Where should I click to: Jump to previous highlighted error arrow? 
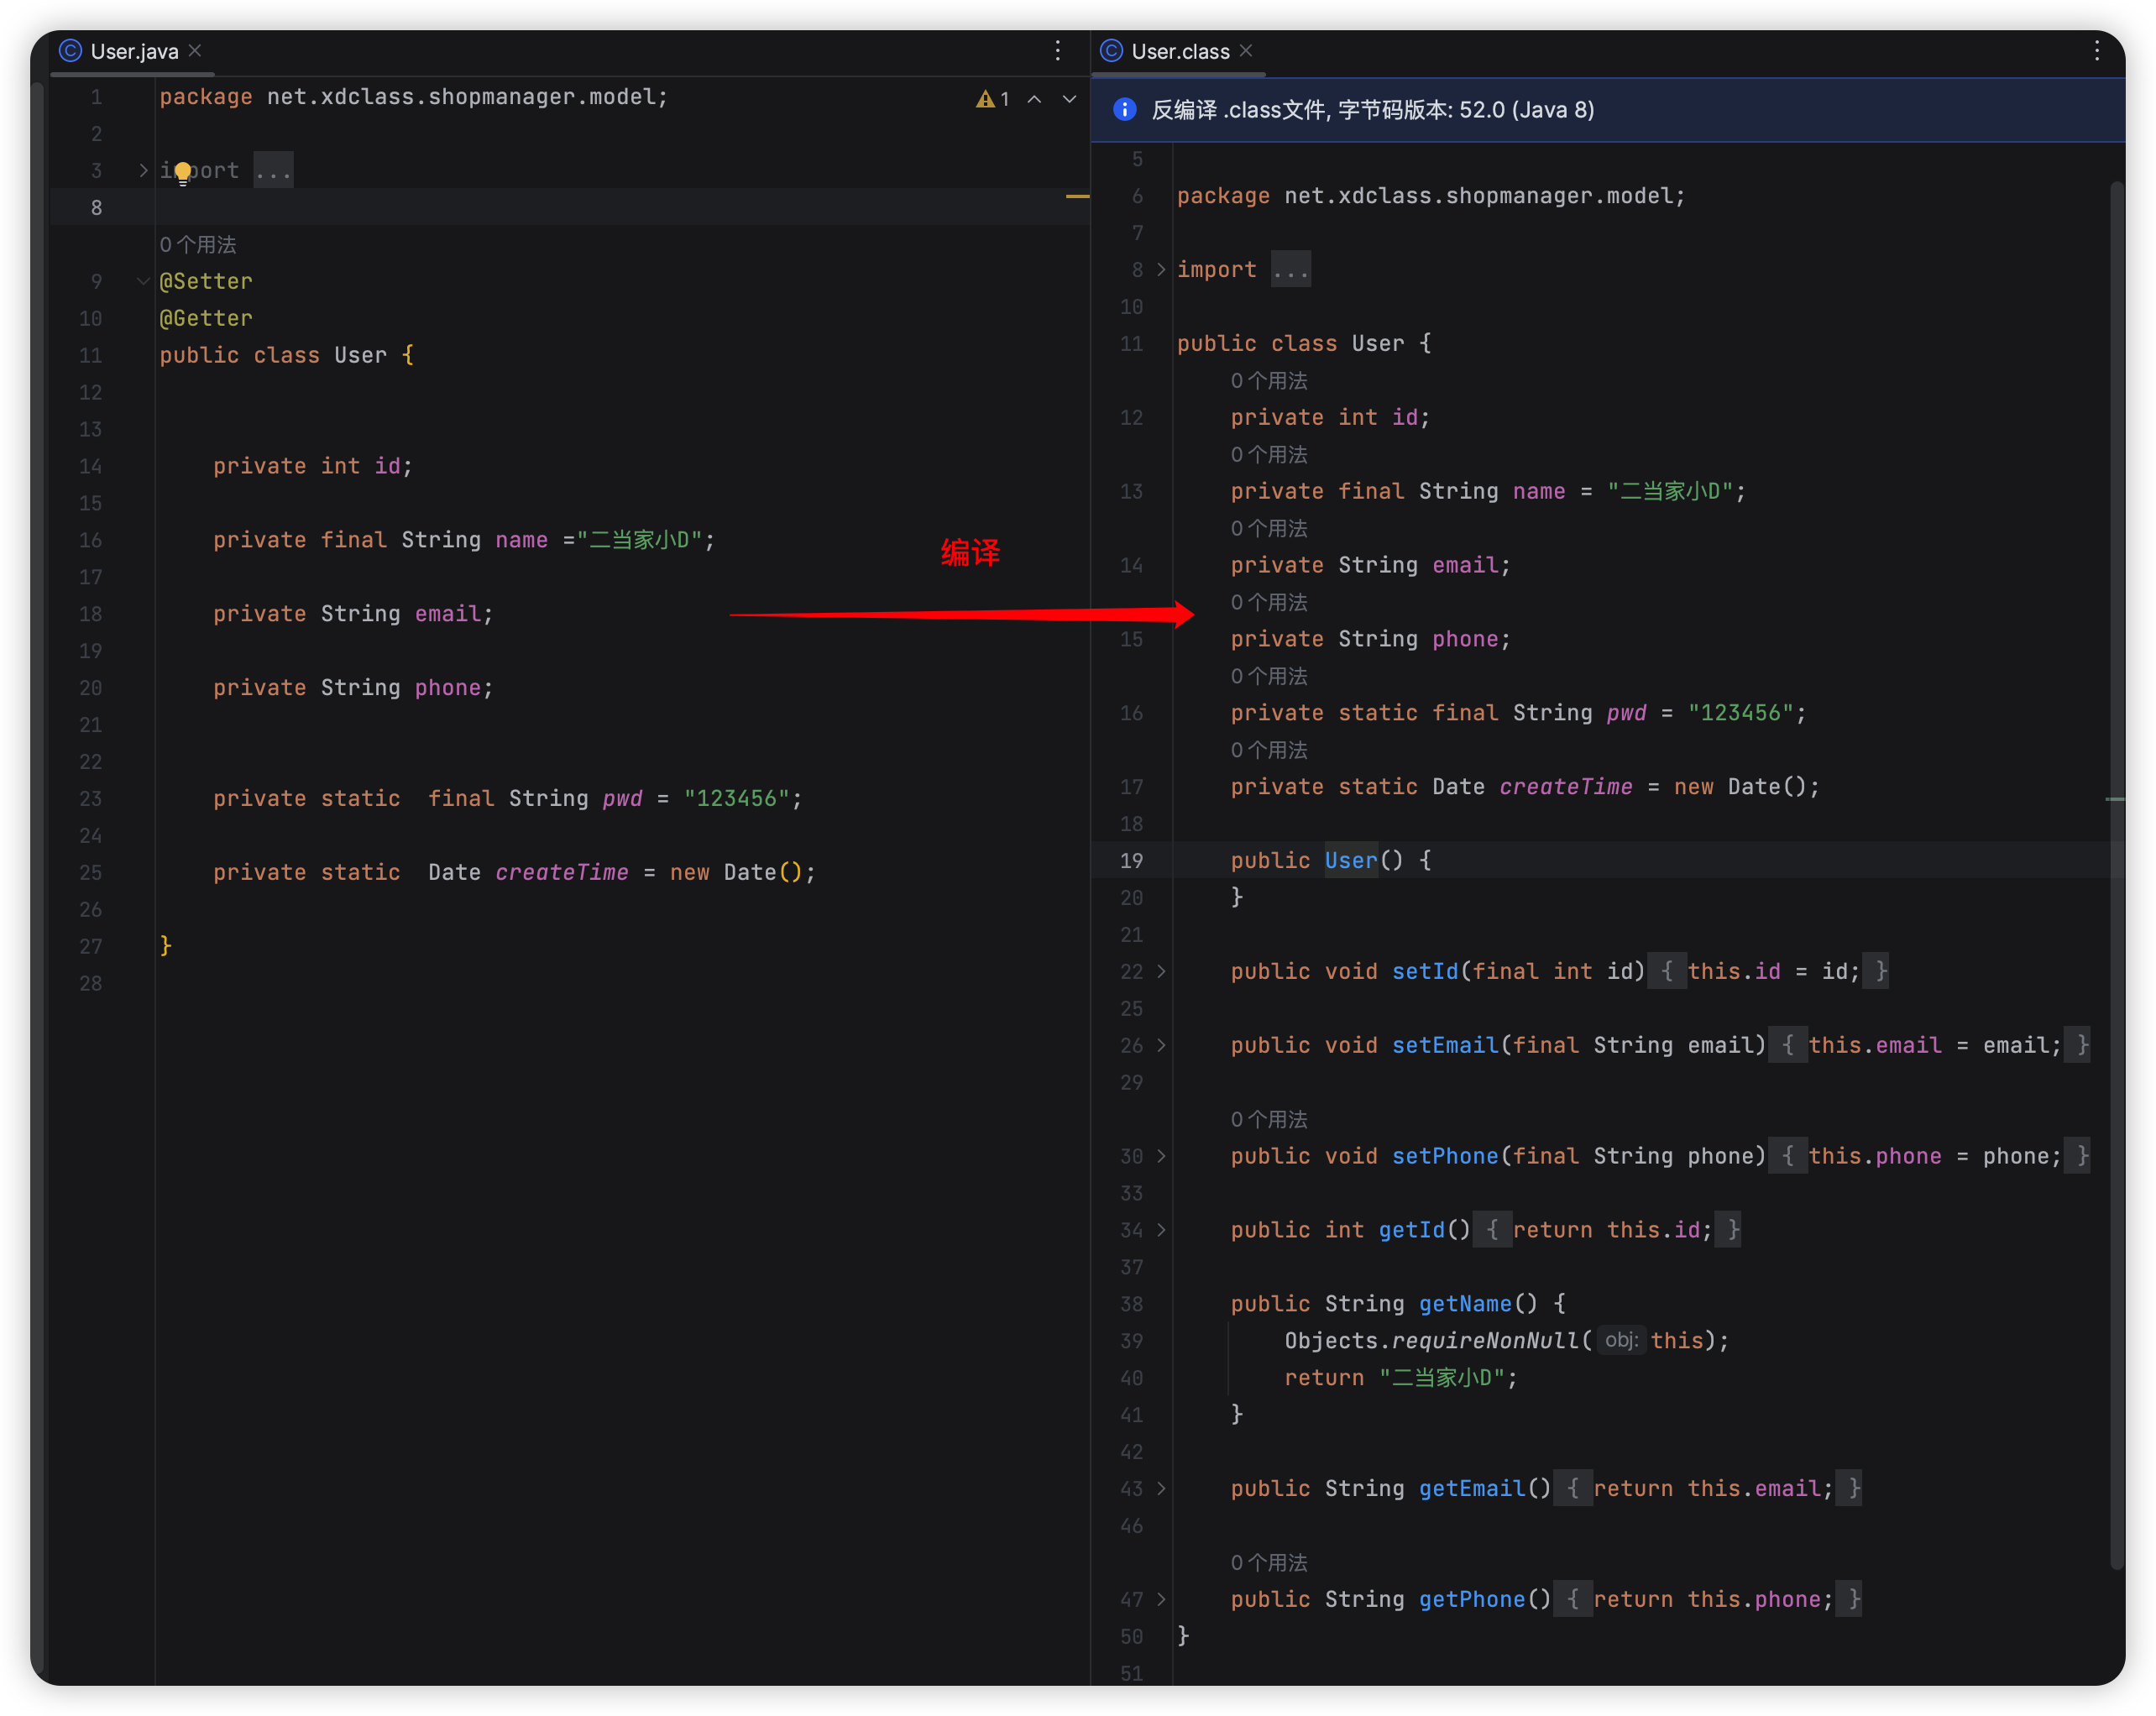coord(1035,98)
